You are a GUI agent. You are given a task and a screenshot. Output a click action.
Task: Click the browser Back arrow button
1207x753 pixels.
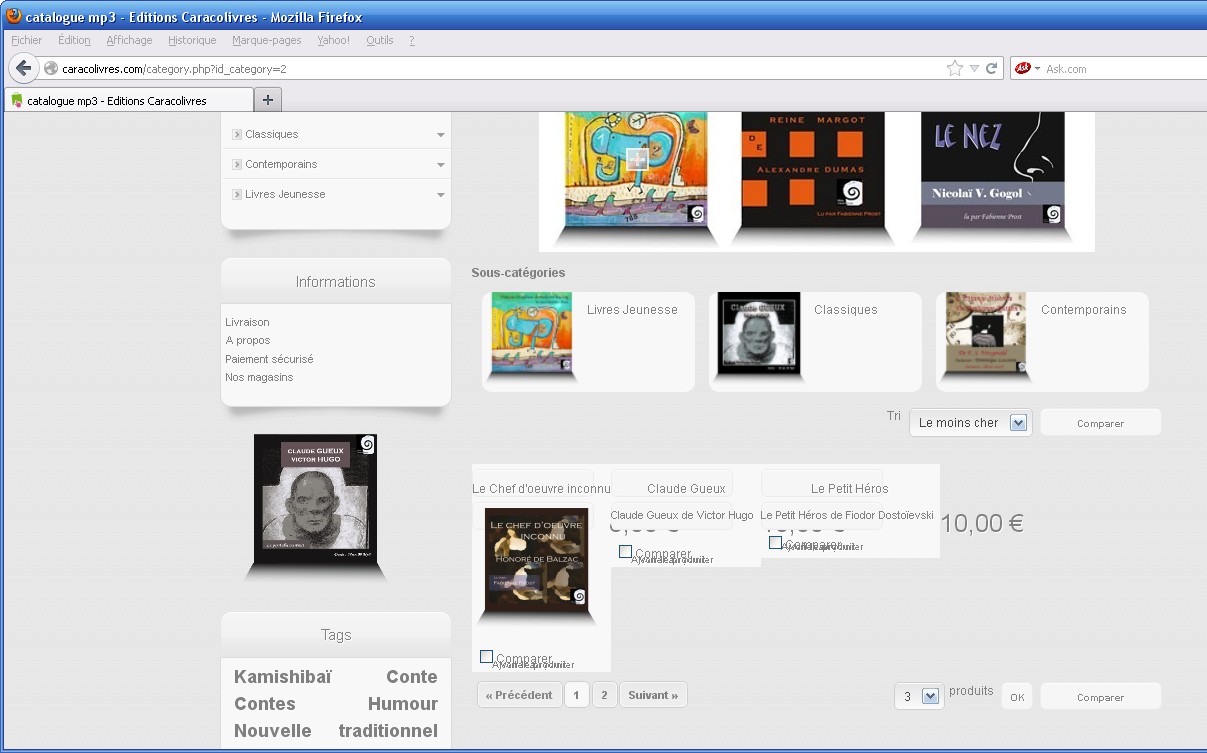tap(24, 68)
